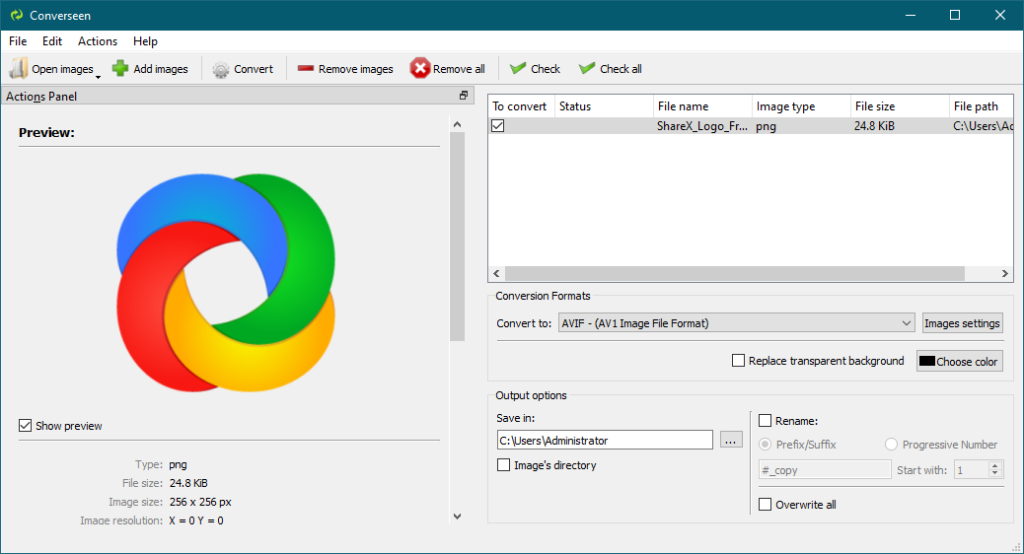The height and width of the screenshot is (554, 1024).
Task: Open the Edit menu
Action: point(52,41)
